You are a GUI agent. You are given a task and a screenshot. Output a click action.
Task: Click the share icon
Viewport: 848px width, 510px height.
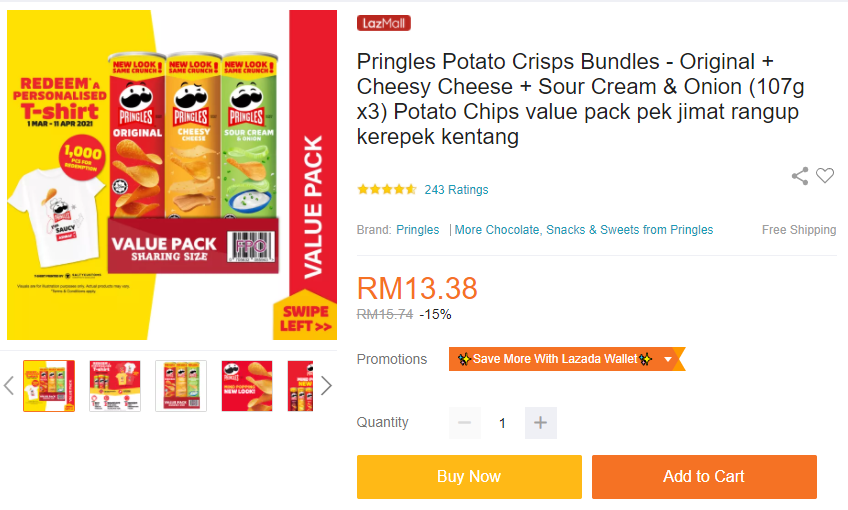point(800,176)
